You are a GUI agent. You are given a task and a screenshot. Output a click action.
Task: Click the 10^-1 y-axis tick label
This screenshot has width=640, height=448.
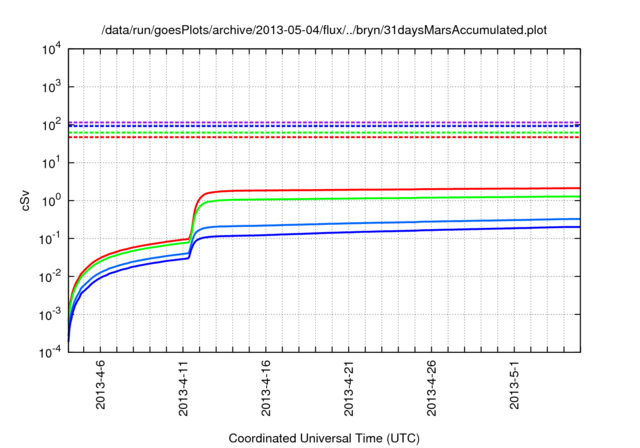point(51,238)
